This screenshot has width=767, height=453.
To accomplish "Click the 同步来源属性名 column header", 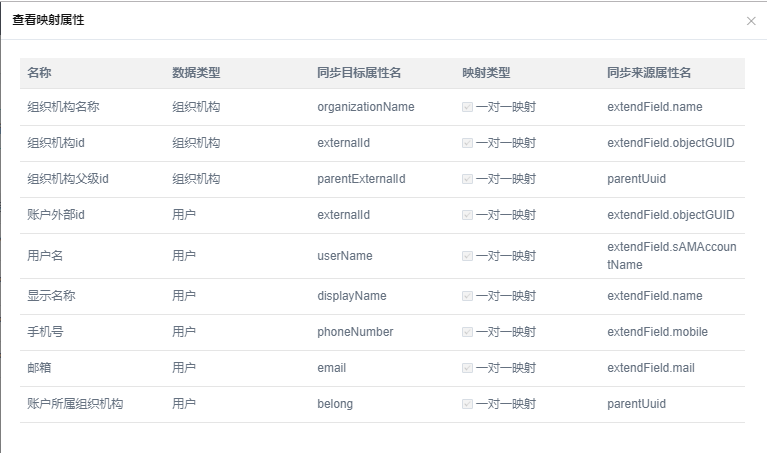I will (649, 73).
